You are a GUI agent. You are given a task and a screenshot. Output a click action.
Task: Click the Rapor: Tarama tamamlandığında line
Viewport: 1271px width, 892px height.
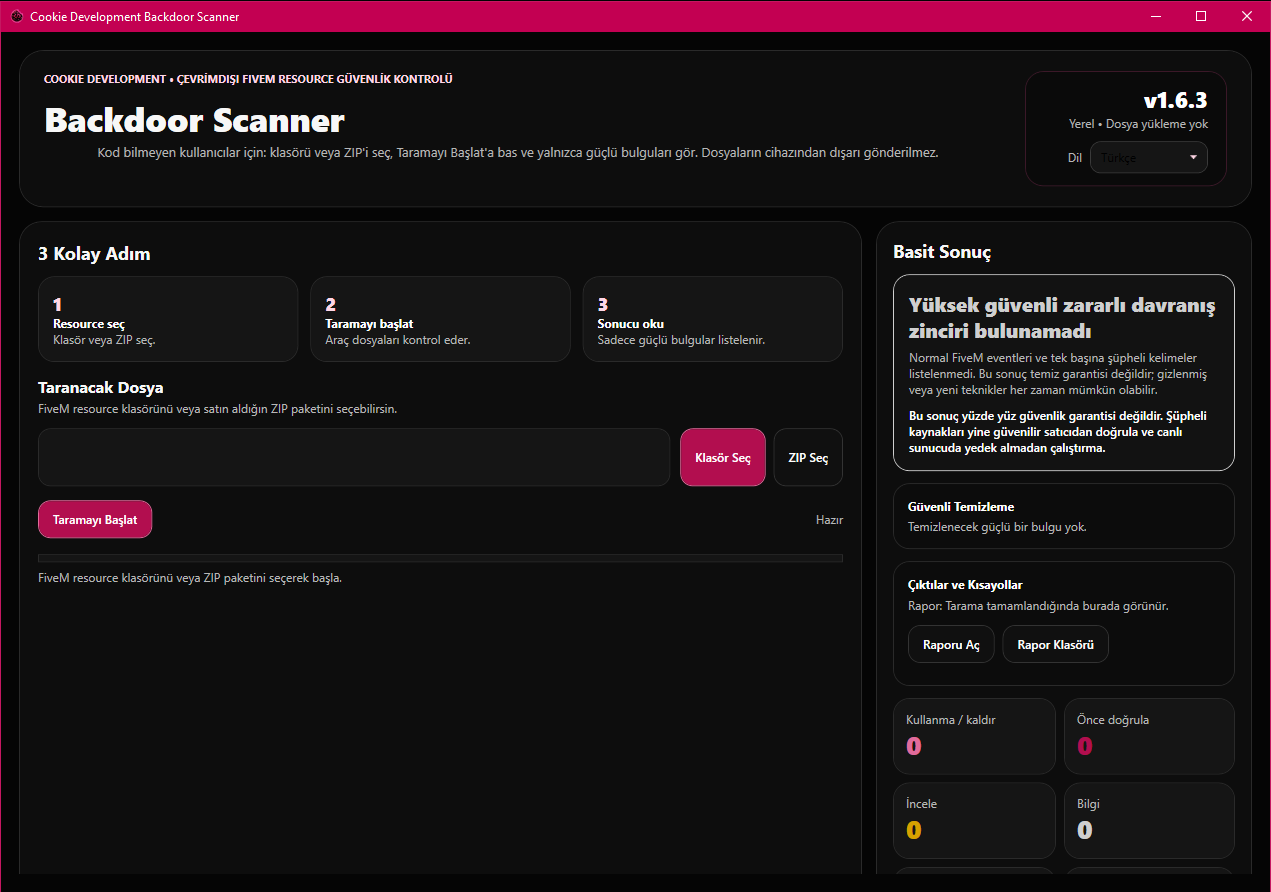click(1038, 606)
